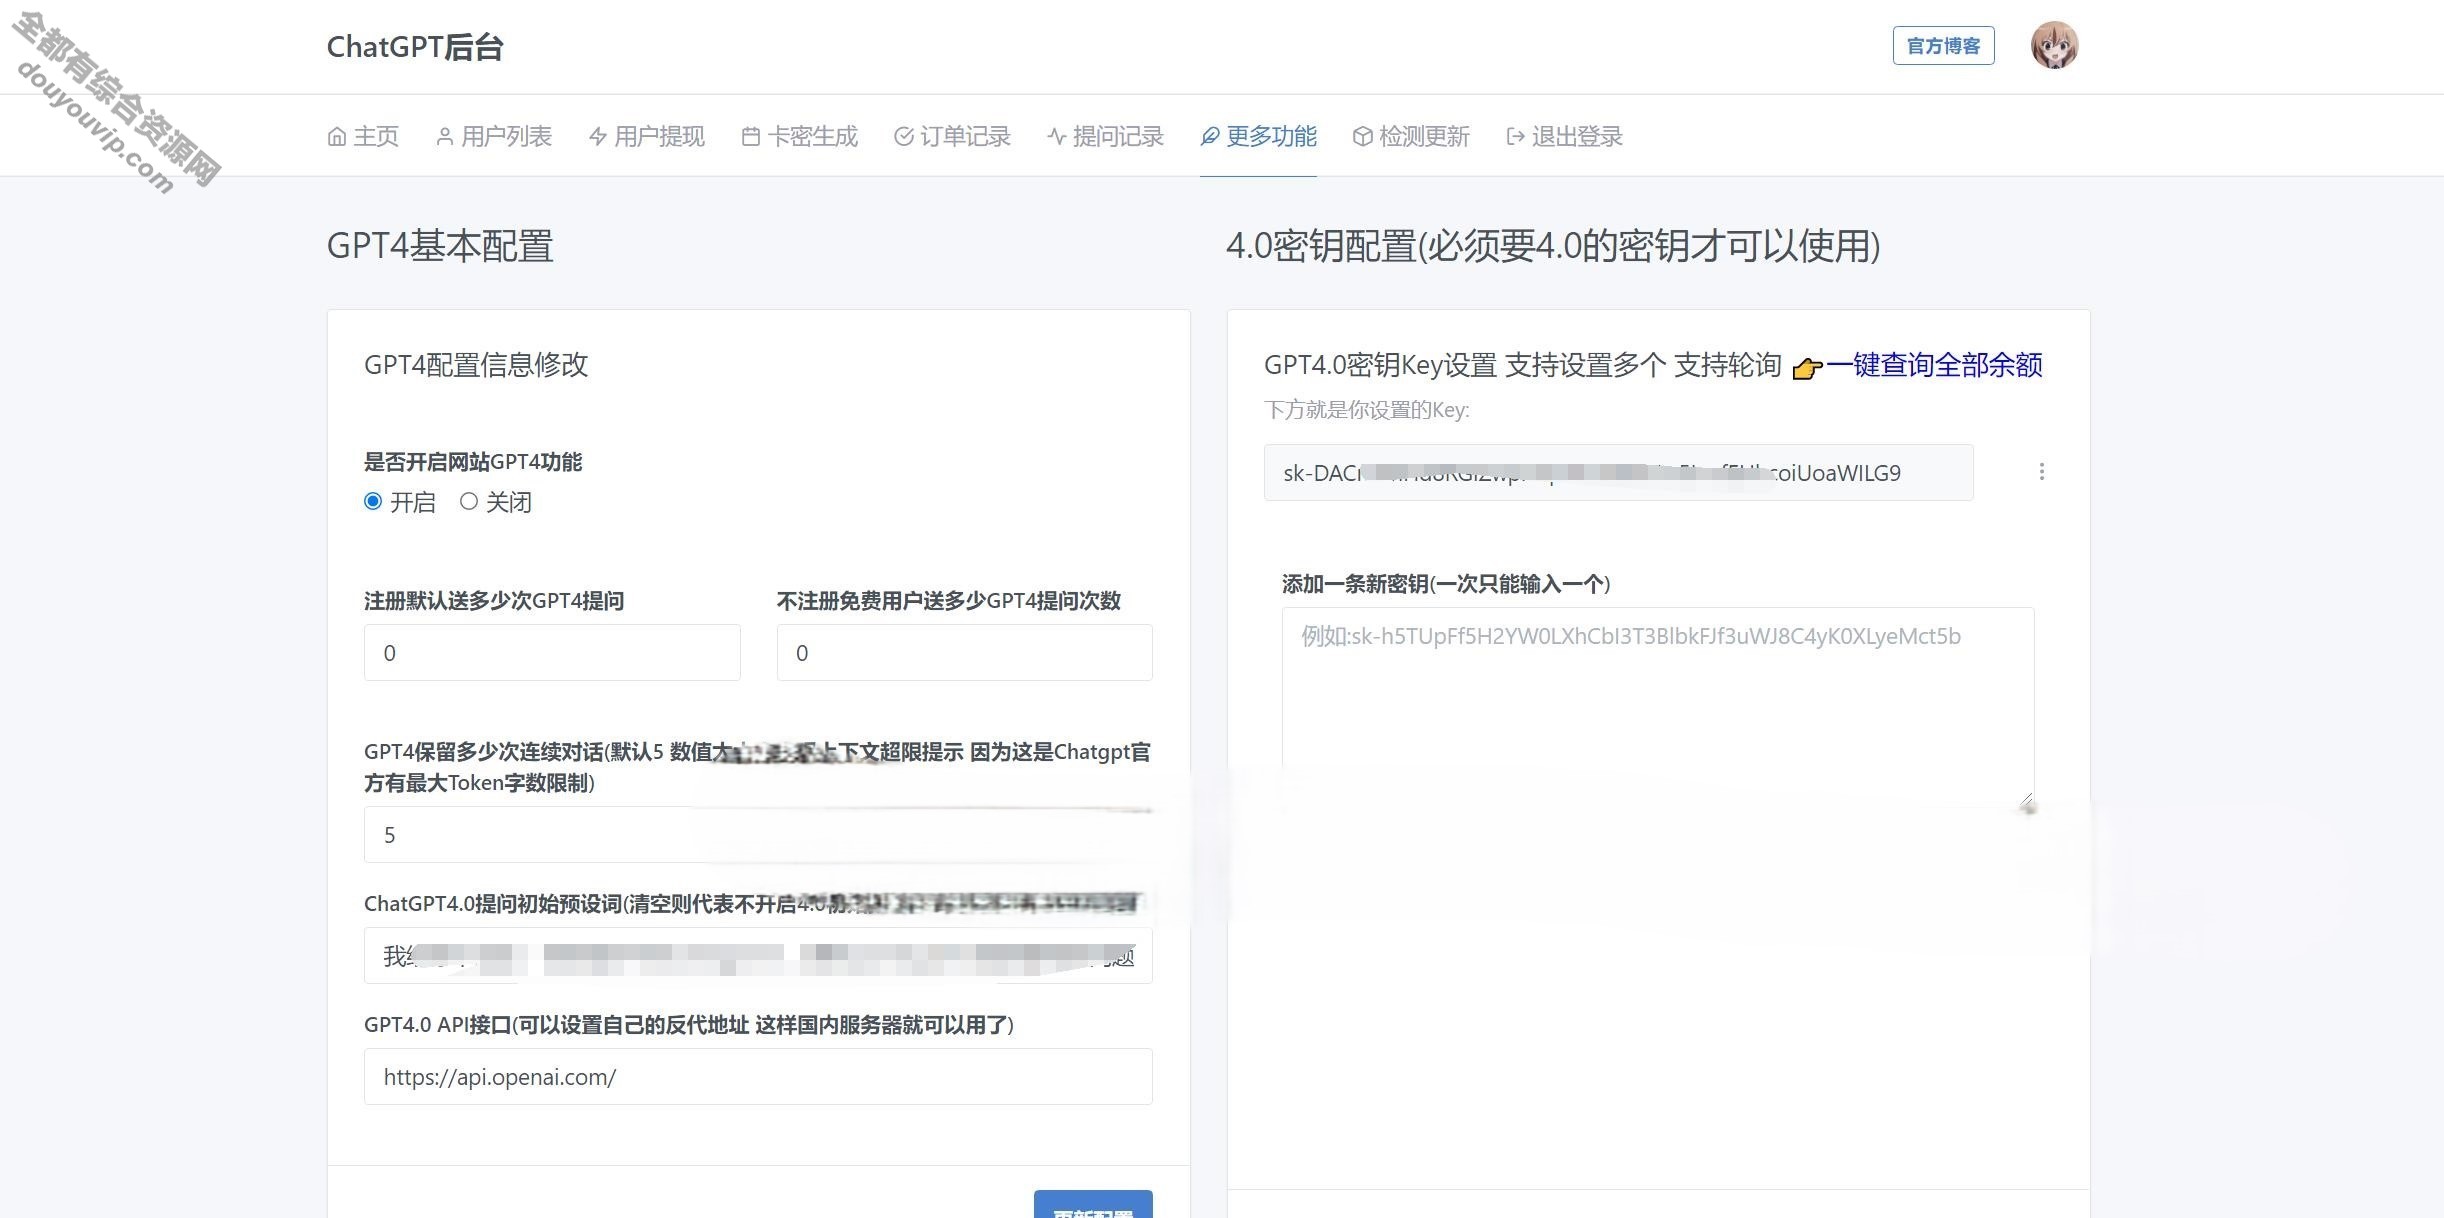Open 检测更新 tab
The height and width of the screenshot is (1218, 2444).
[1412, 136]
